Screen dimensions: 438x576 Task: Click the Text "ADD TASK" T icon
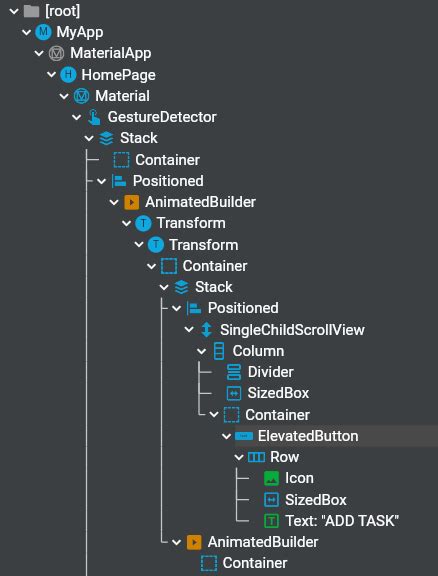pos(271,521)
